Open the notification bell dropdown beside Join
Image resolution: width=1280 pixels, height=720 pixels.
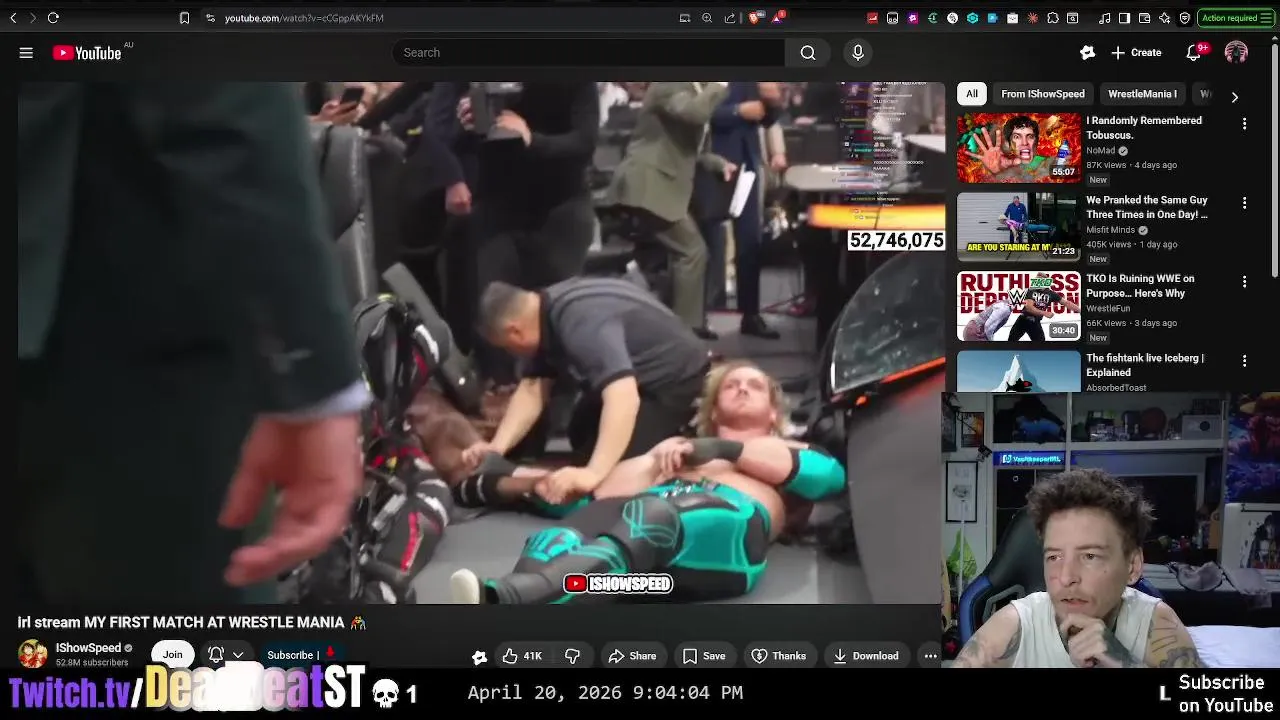coord(226,656)
